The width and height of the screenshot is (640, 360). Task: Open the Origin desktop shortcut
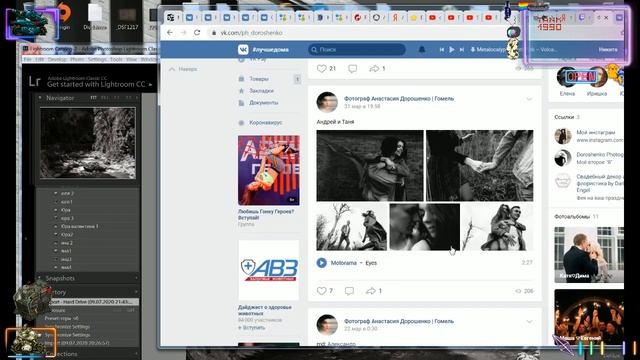(x=64, y=17)
